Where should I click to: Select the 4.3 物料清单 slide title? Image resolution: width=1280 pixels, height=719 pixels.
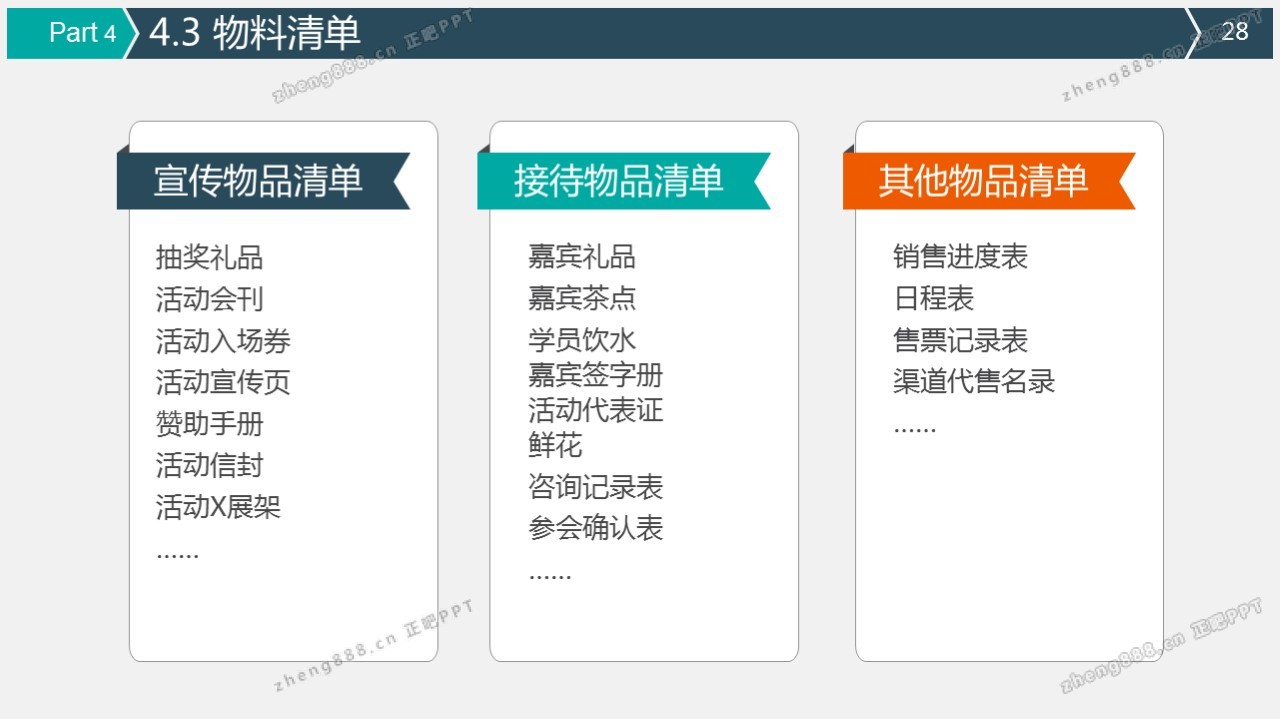(254, 33)
